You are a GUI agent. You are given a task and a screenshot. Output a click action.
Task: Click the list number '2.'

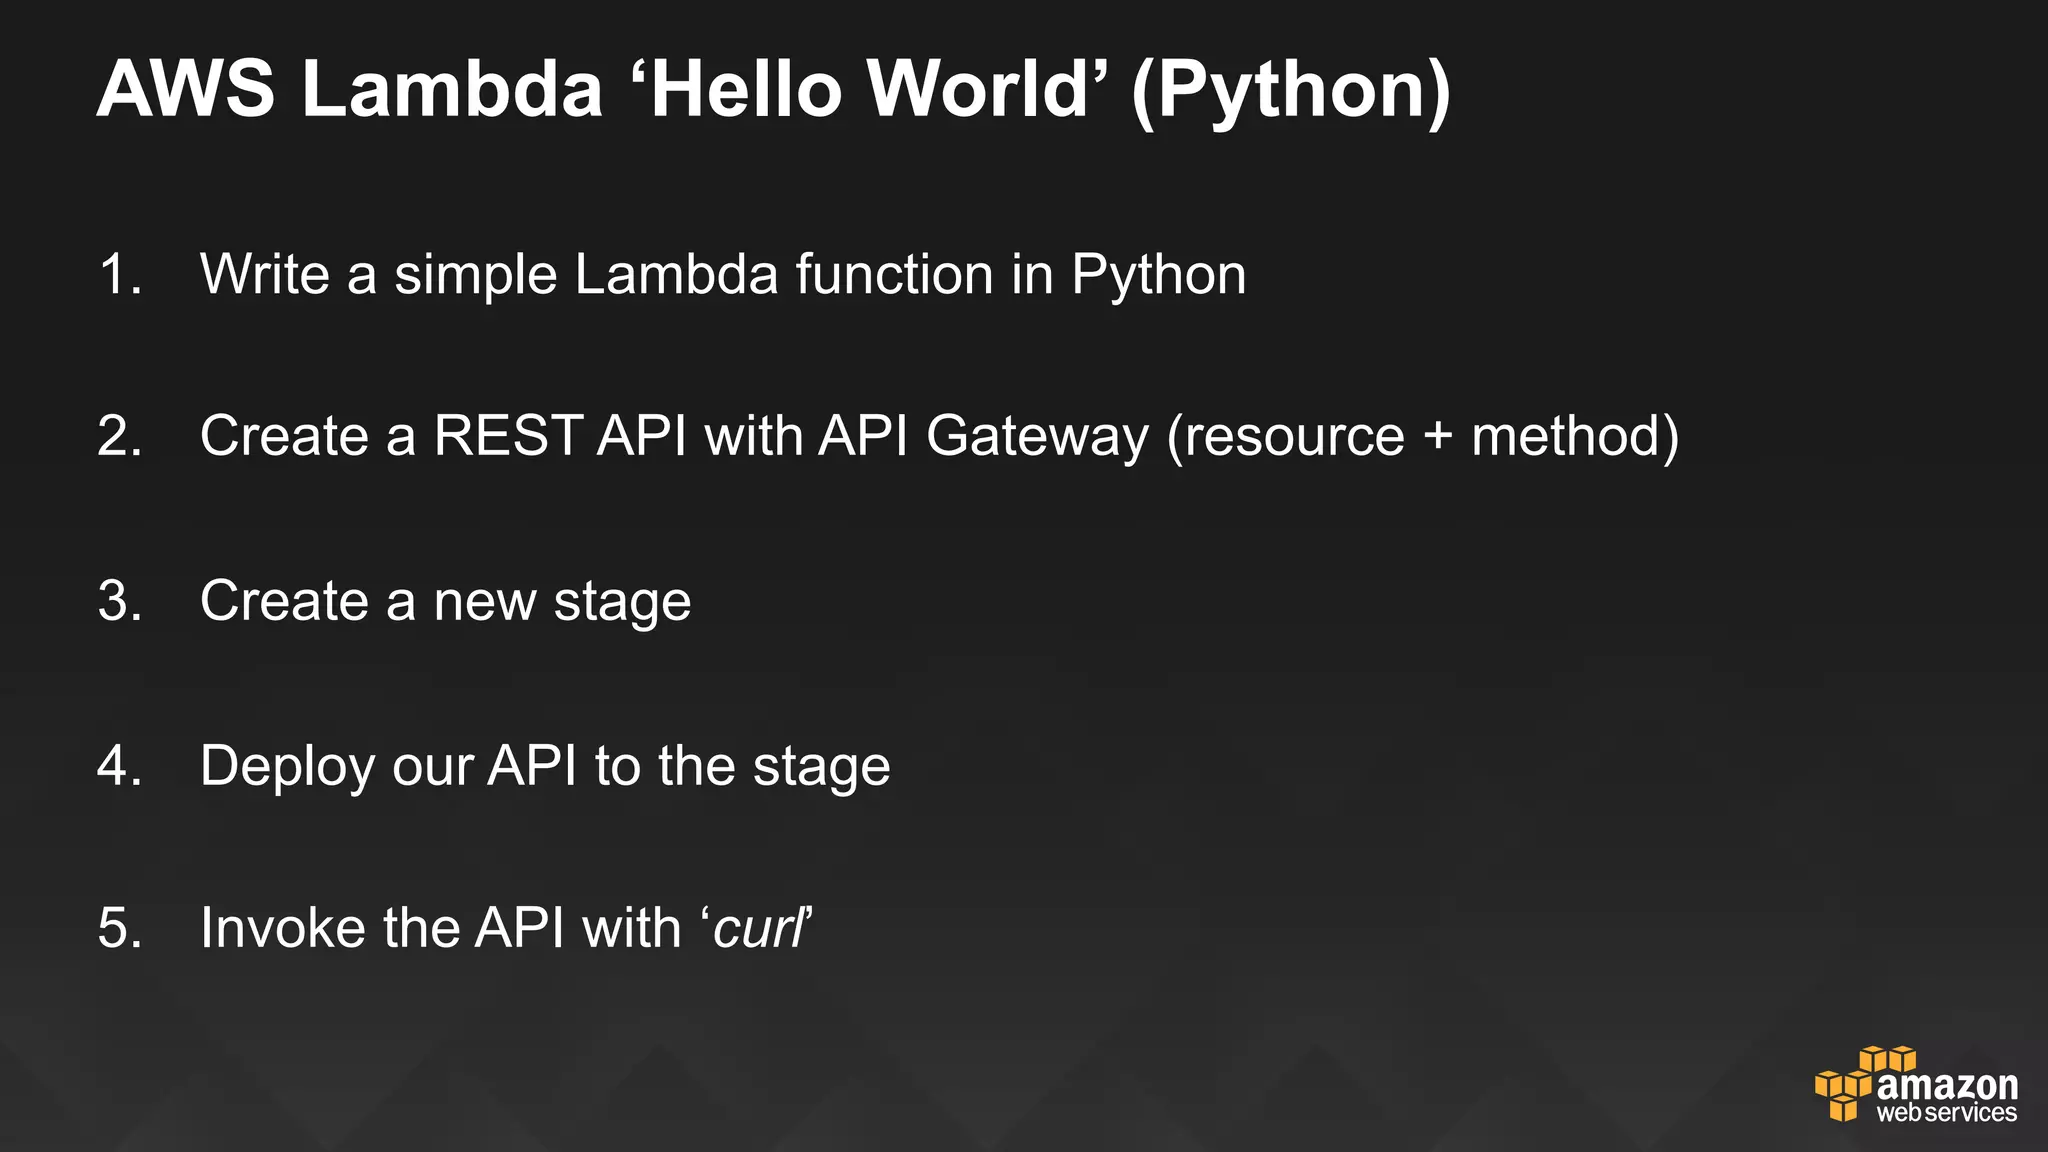(x=120, y=436)
